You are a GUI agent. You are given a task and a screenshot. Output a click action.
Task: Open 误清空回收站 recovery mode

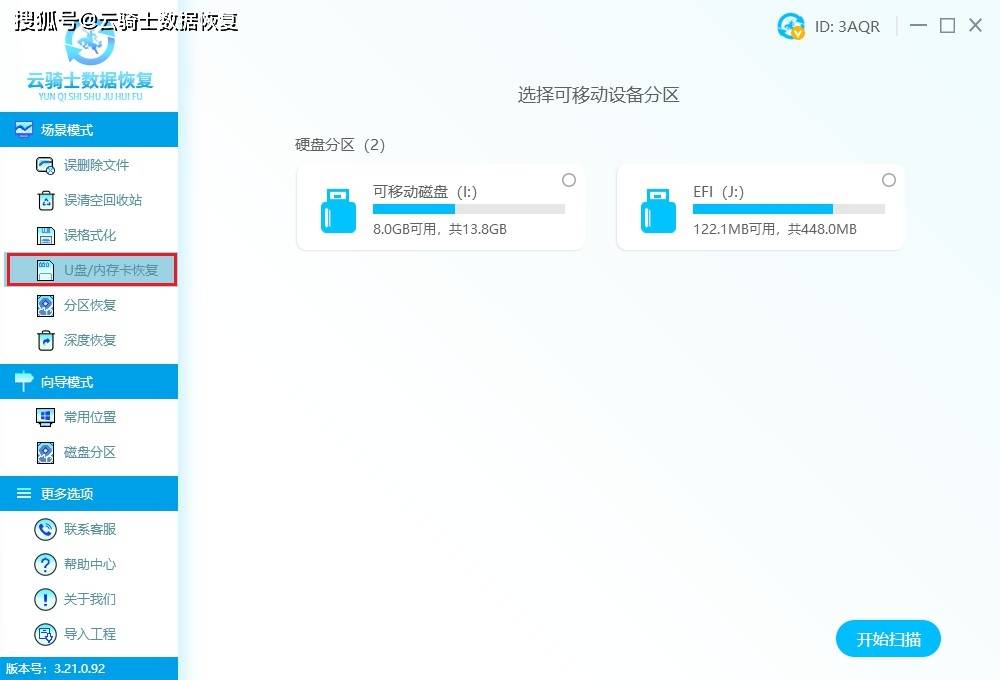click(x=89, y=200)
